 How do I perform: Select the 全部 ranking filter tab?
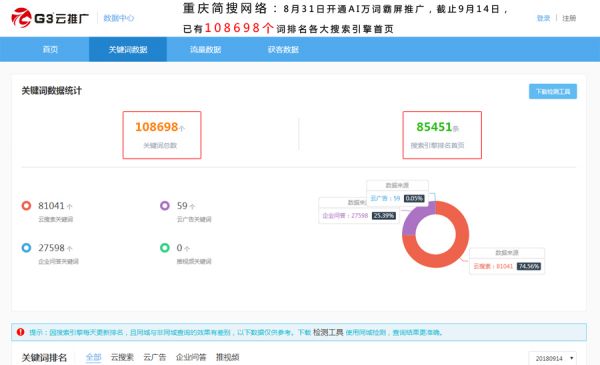pyautogui.click(x=93, y=357)
